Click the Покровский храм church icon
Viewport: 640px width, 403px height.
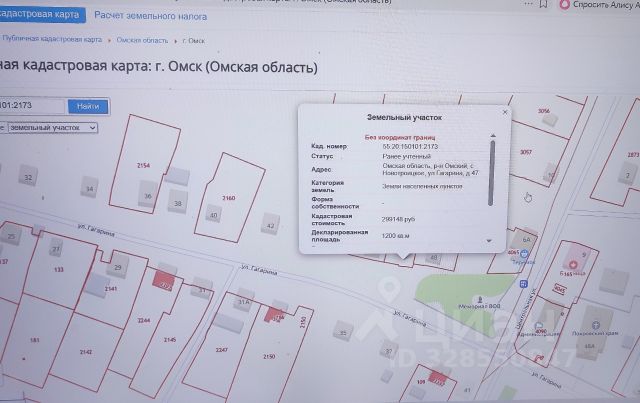click(596, 325)
